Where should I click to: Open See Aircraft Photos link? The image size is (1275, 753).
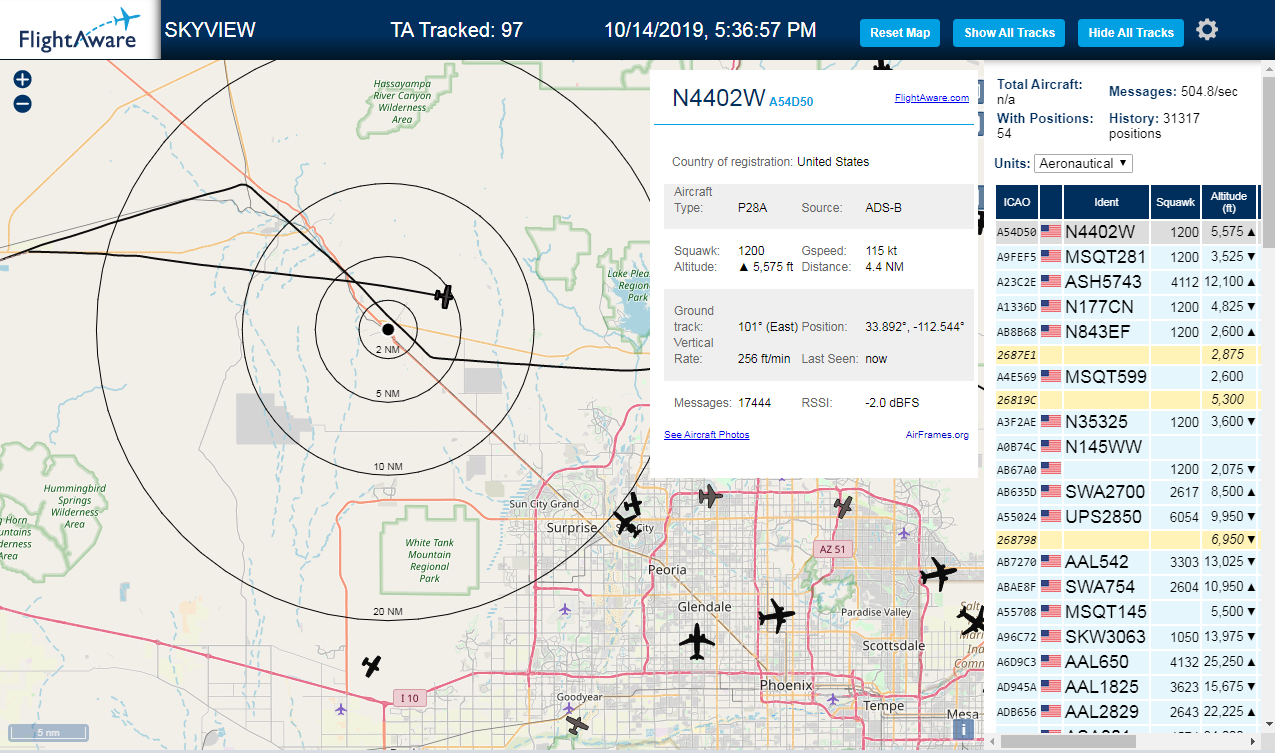click(x=706, y=435)
